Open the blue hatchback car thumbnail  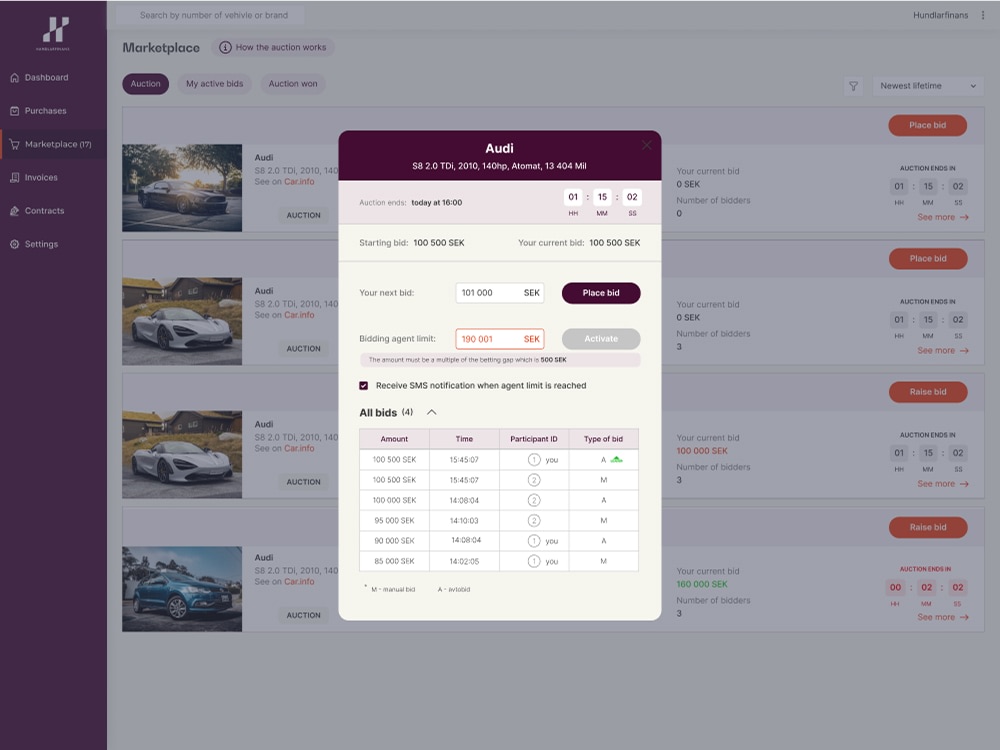[x=182, y=589]
